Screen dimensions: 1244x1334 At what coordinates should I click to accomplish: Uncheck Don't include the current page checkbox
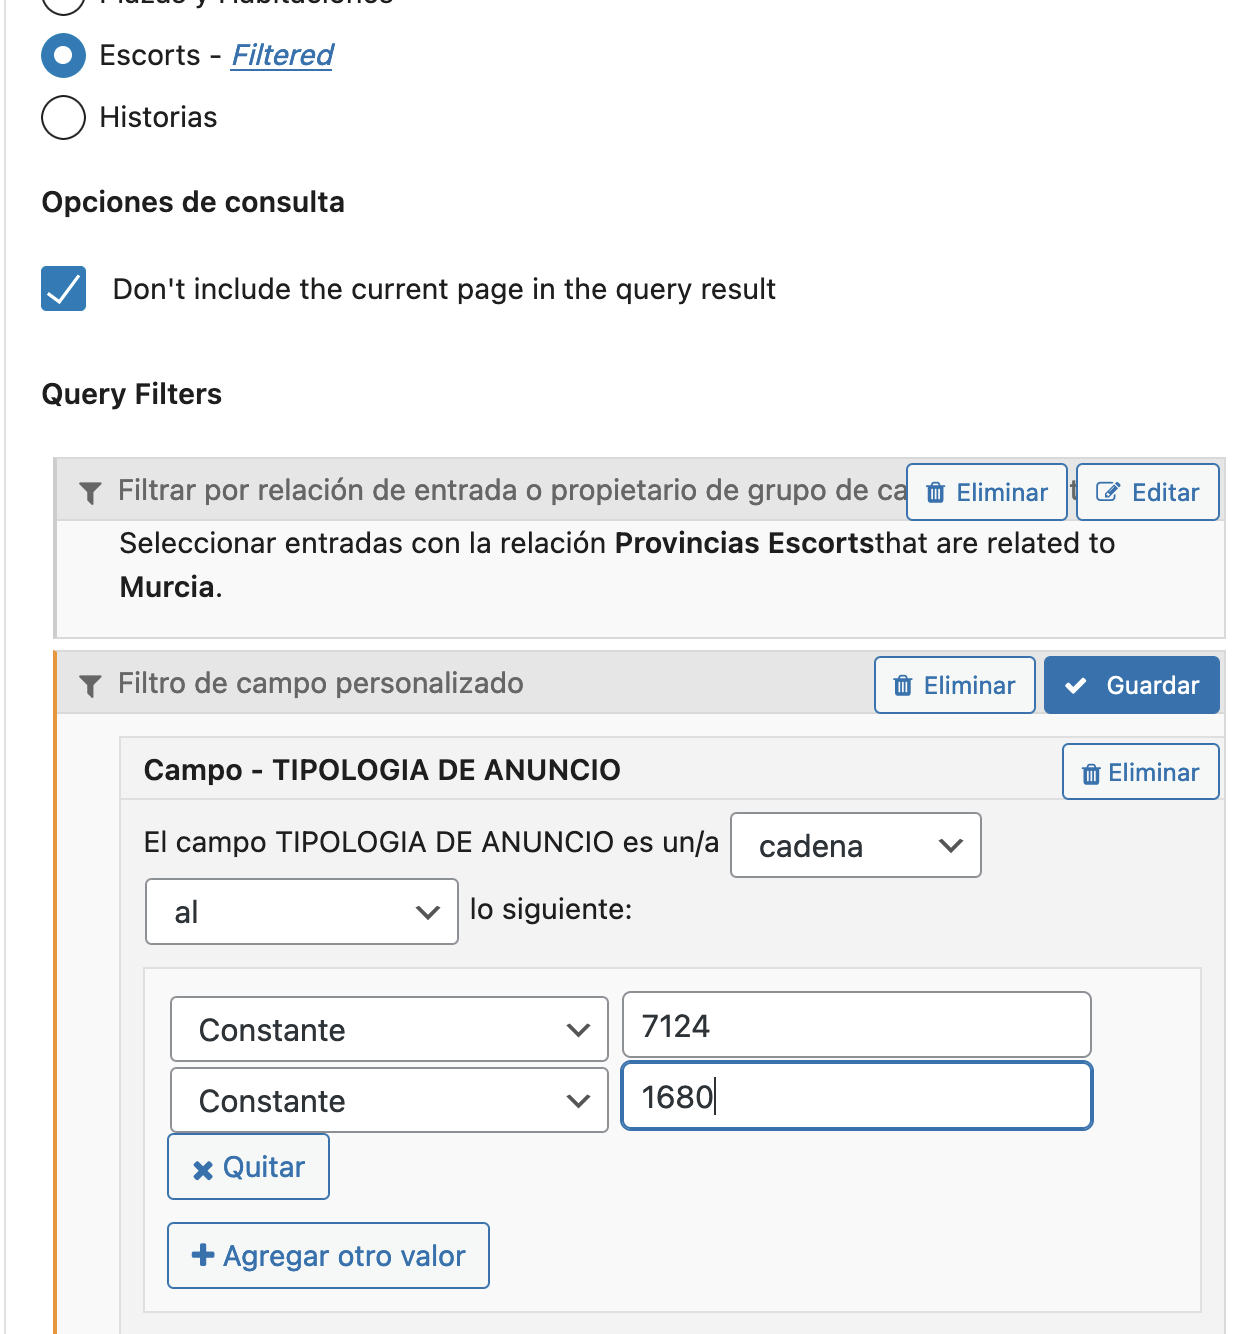(x=63, y=289)
